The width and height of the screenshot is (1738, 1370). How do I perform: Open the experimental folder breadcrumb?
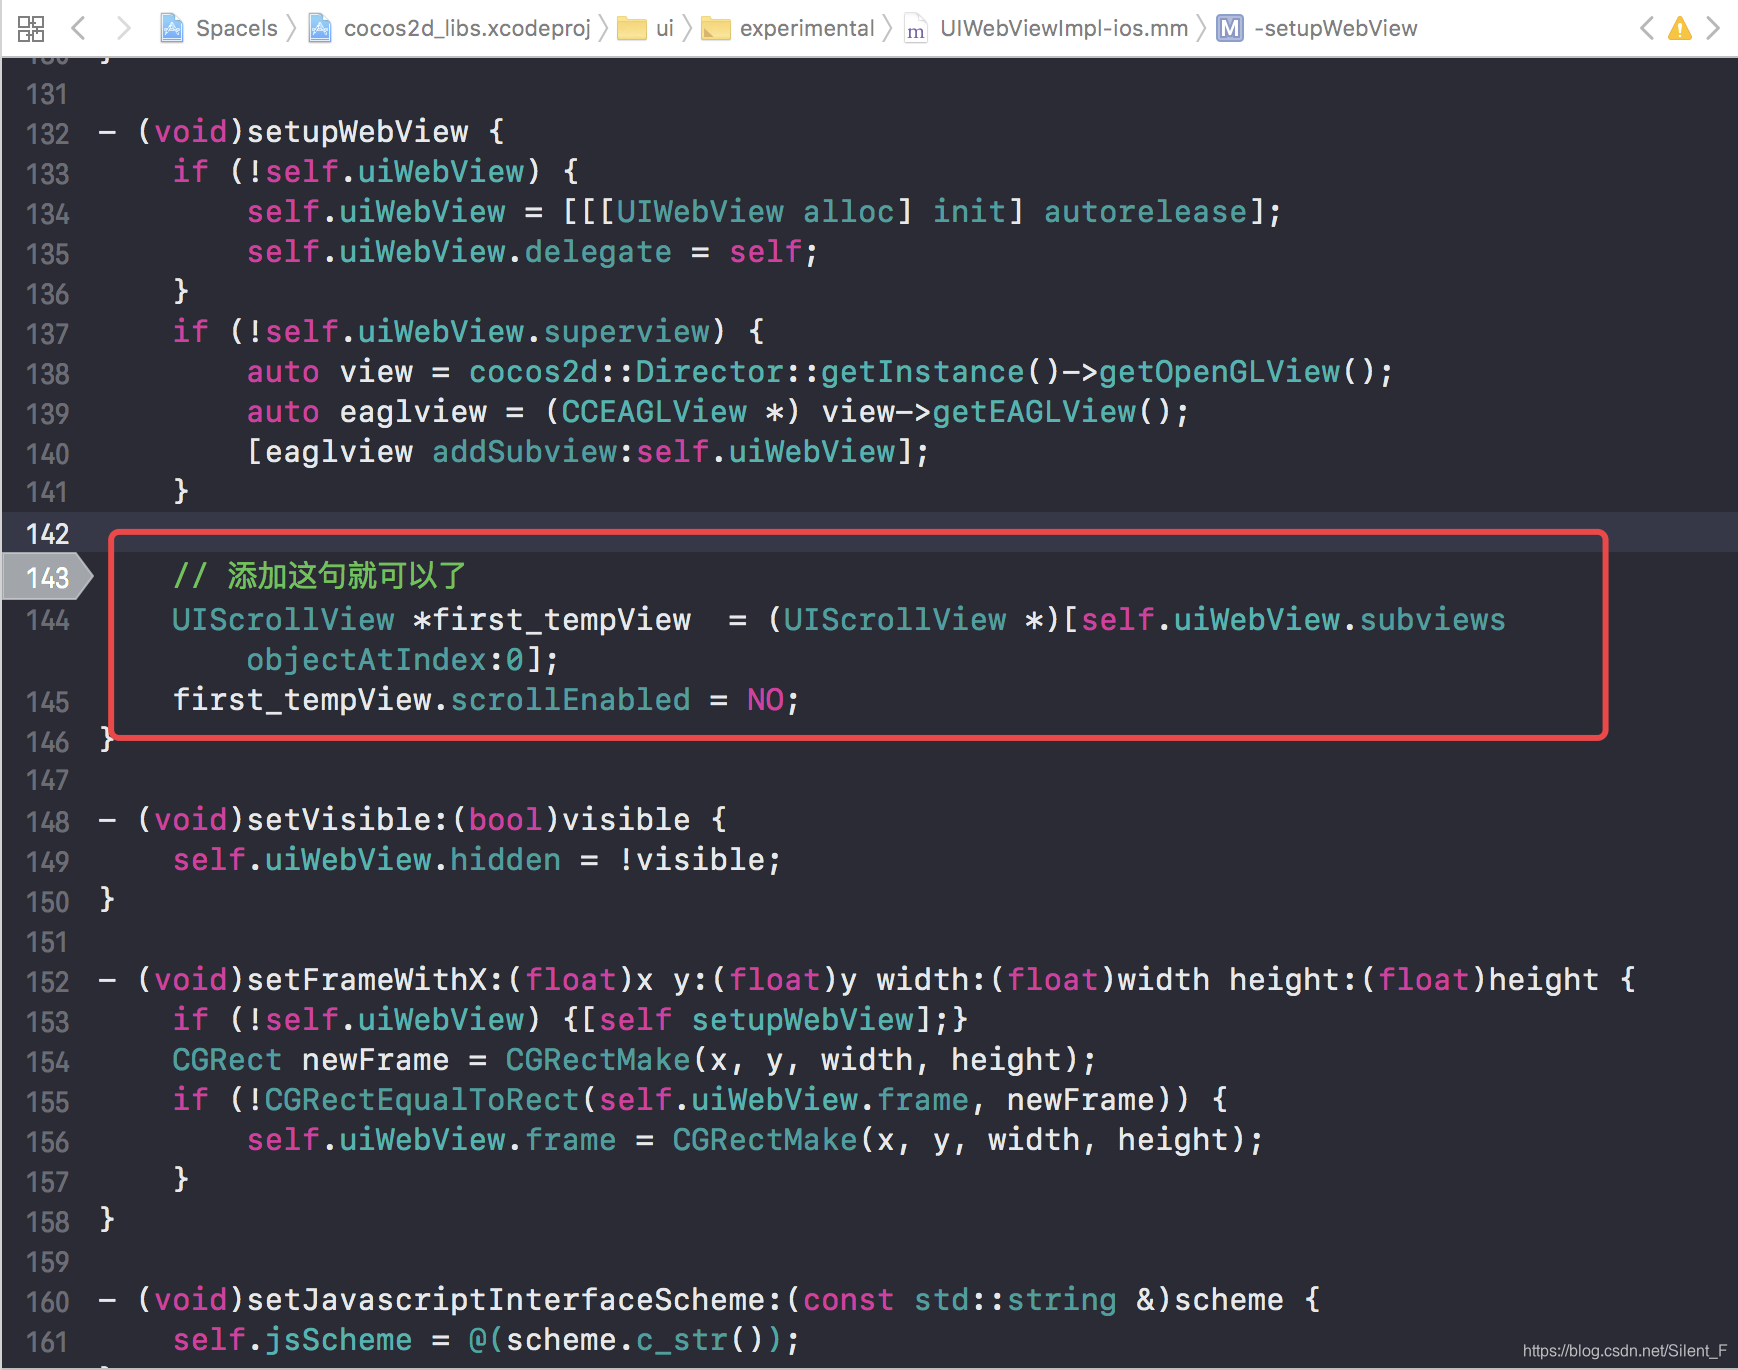point(807,28)
